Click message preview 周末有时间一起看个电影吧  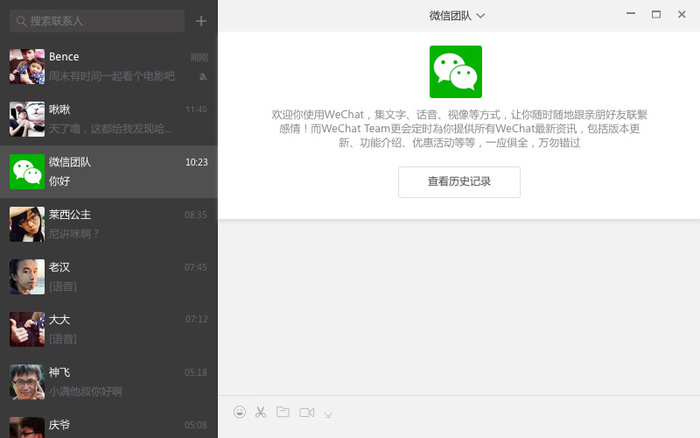point(112,76)
